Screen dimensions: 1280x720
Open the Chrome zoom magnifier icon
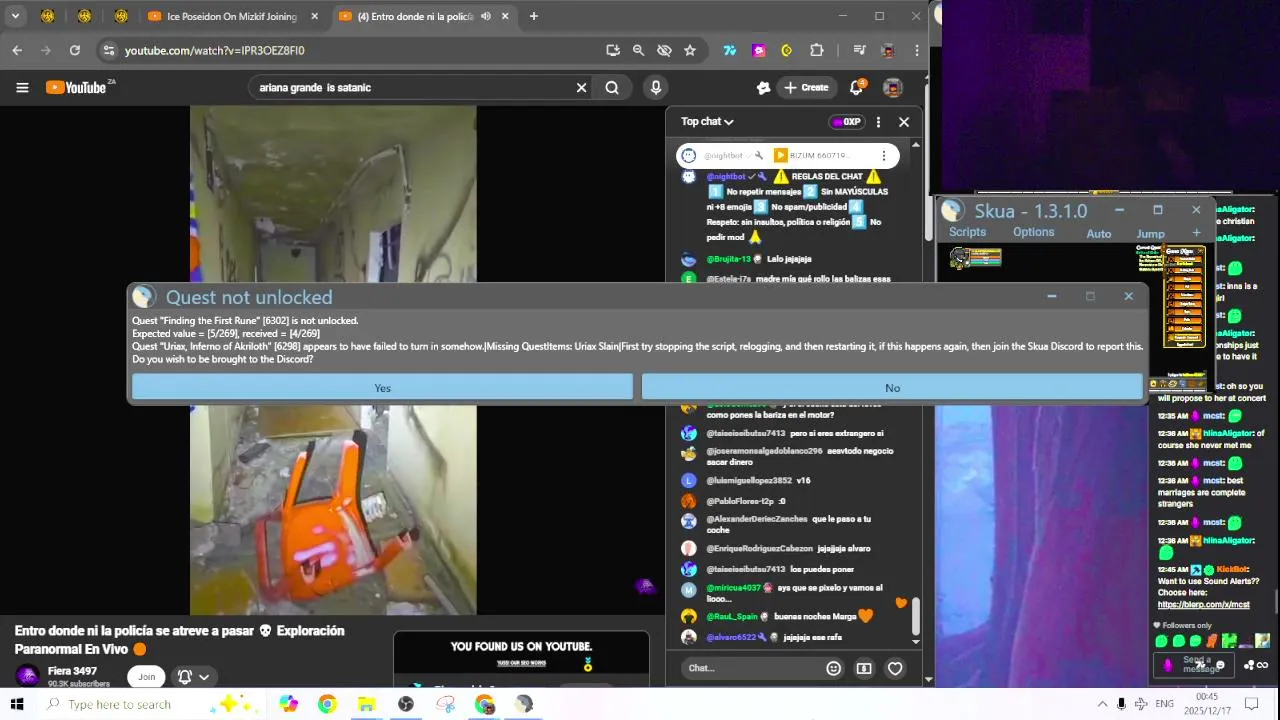(x=638, y=50)
